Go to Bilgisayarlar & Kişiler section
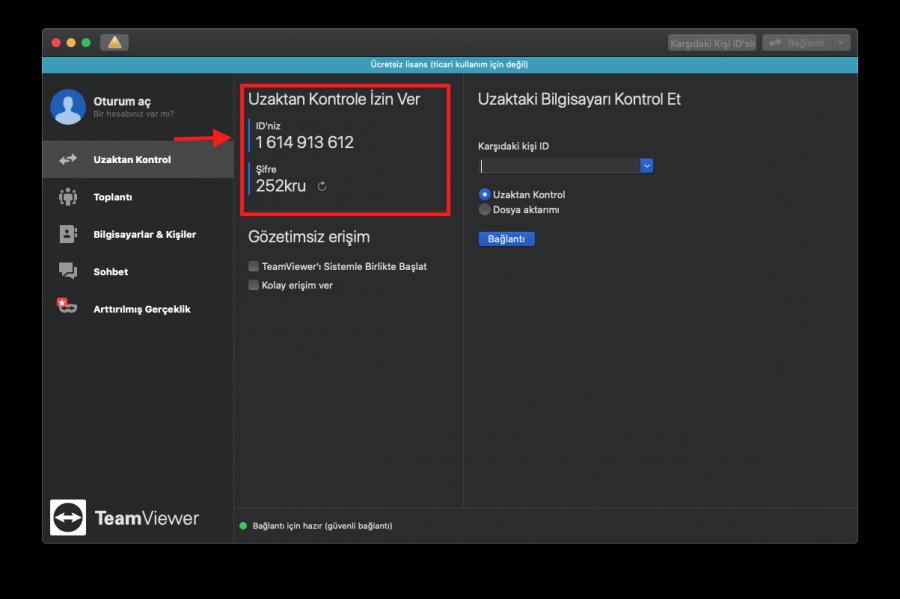 click(x=138, y=234)
